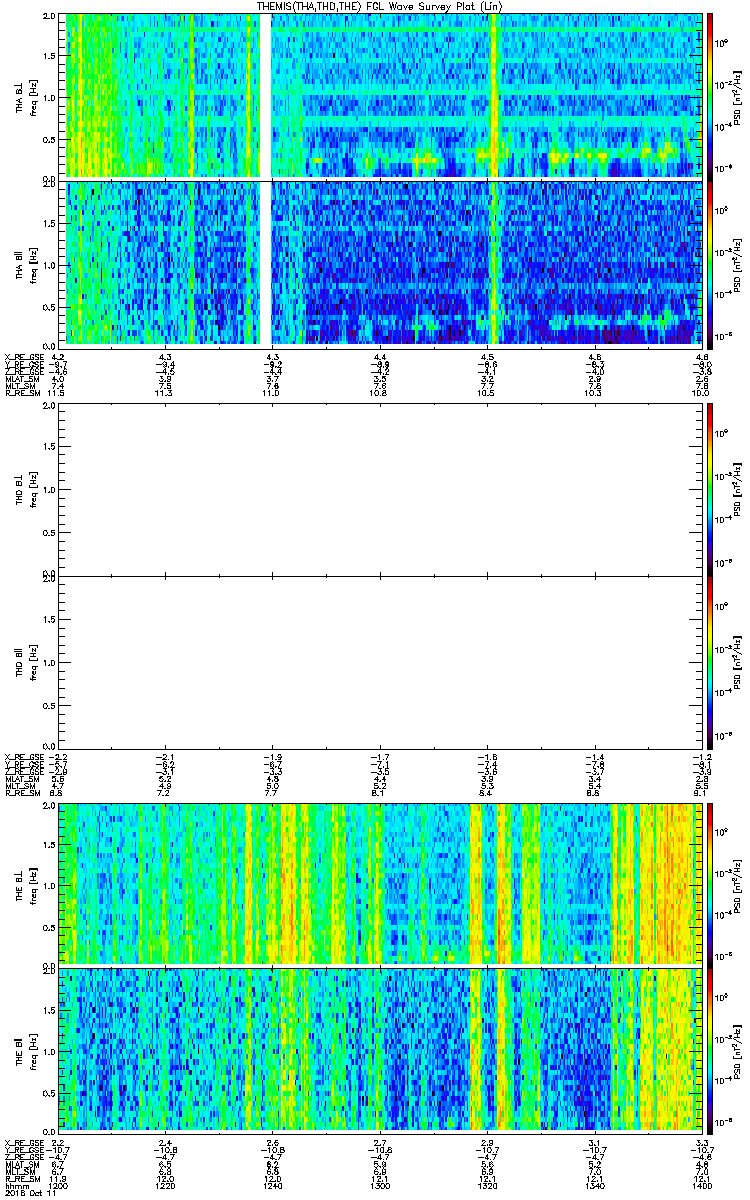Click the "THE BL freq [Hz]" axis label
Viewport: 750px width, 1200px height.
pyautogui.click(x=27, y=884)
